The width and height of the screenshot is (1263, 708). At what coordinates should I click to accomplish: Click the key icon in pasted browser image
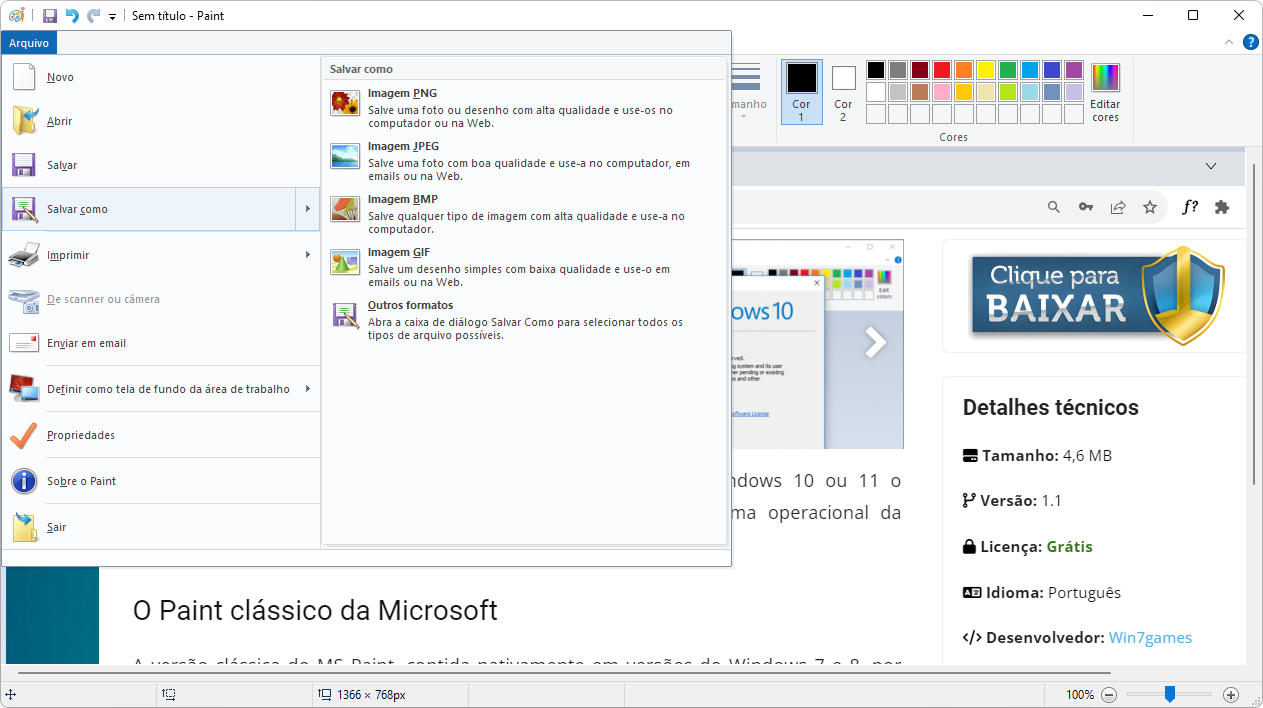point(1086,207)
